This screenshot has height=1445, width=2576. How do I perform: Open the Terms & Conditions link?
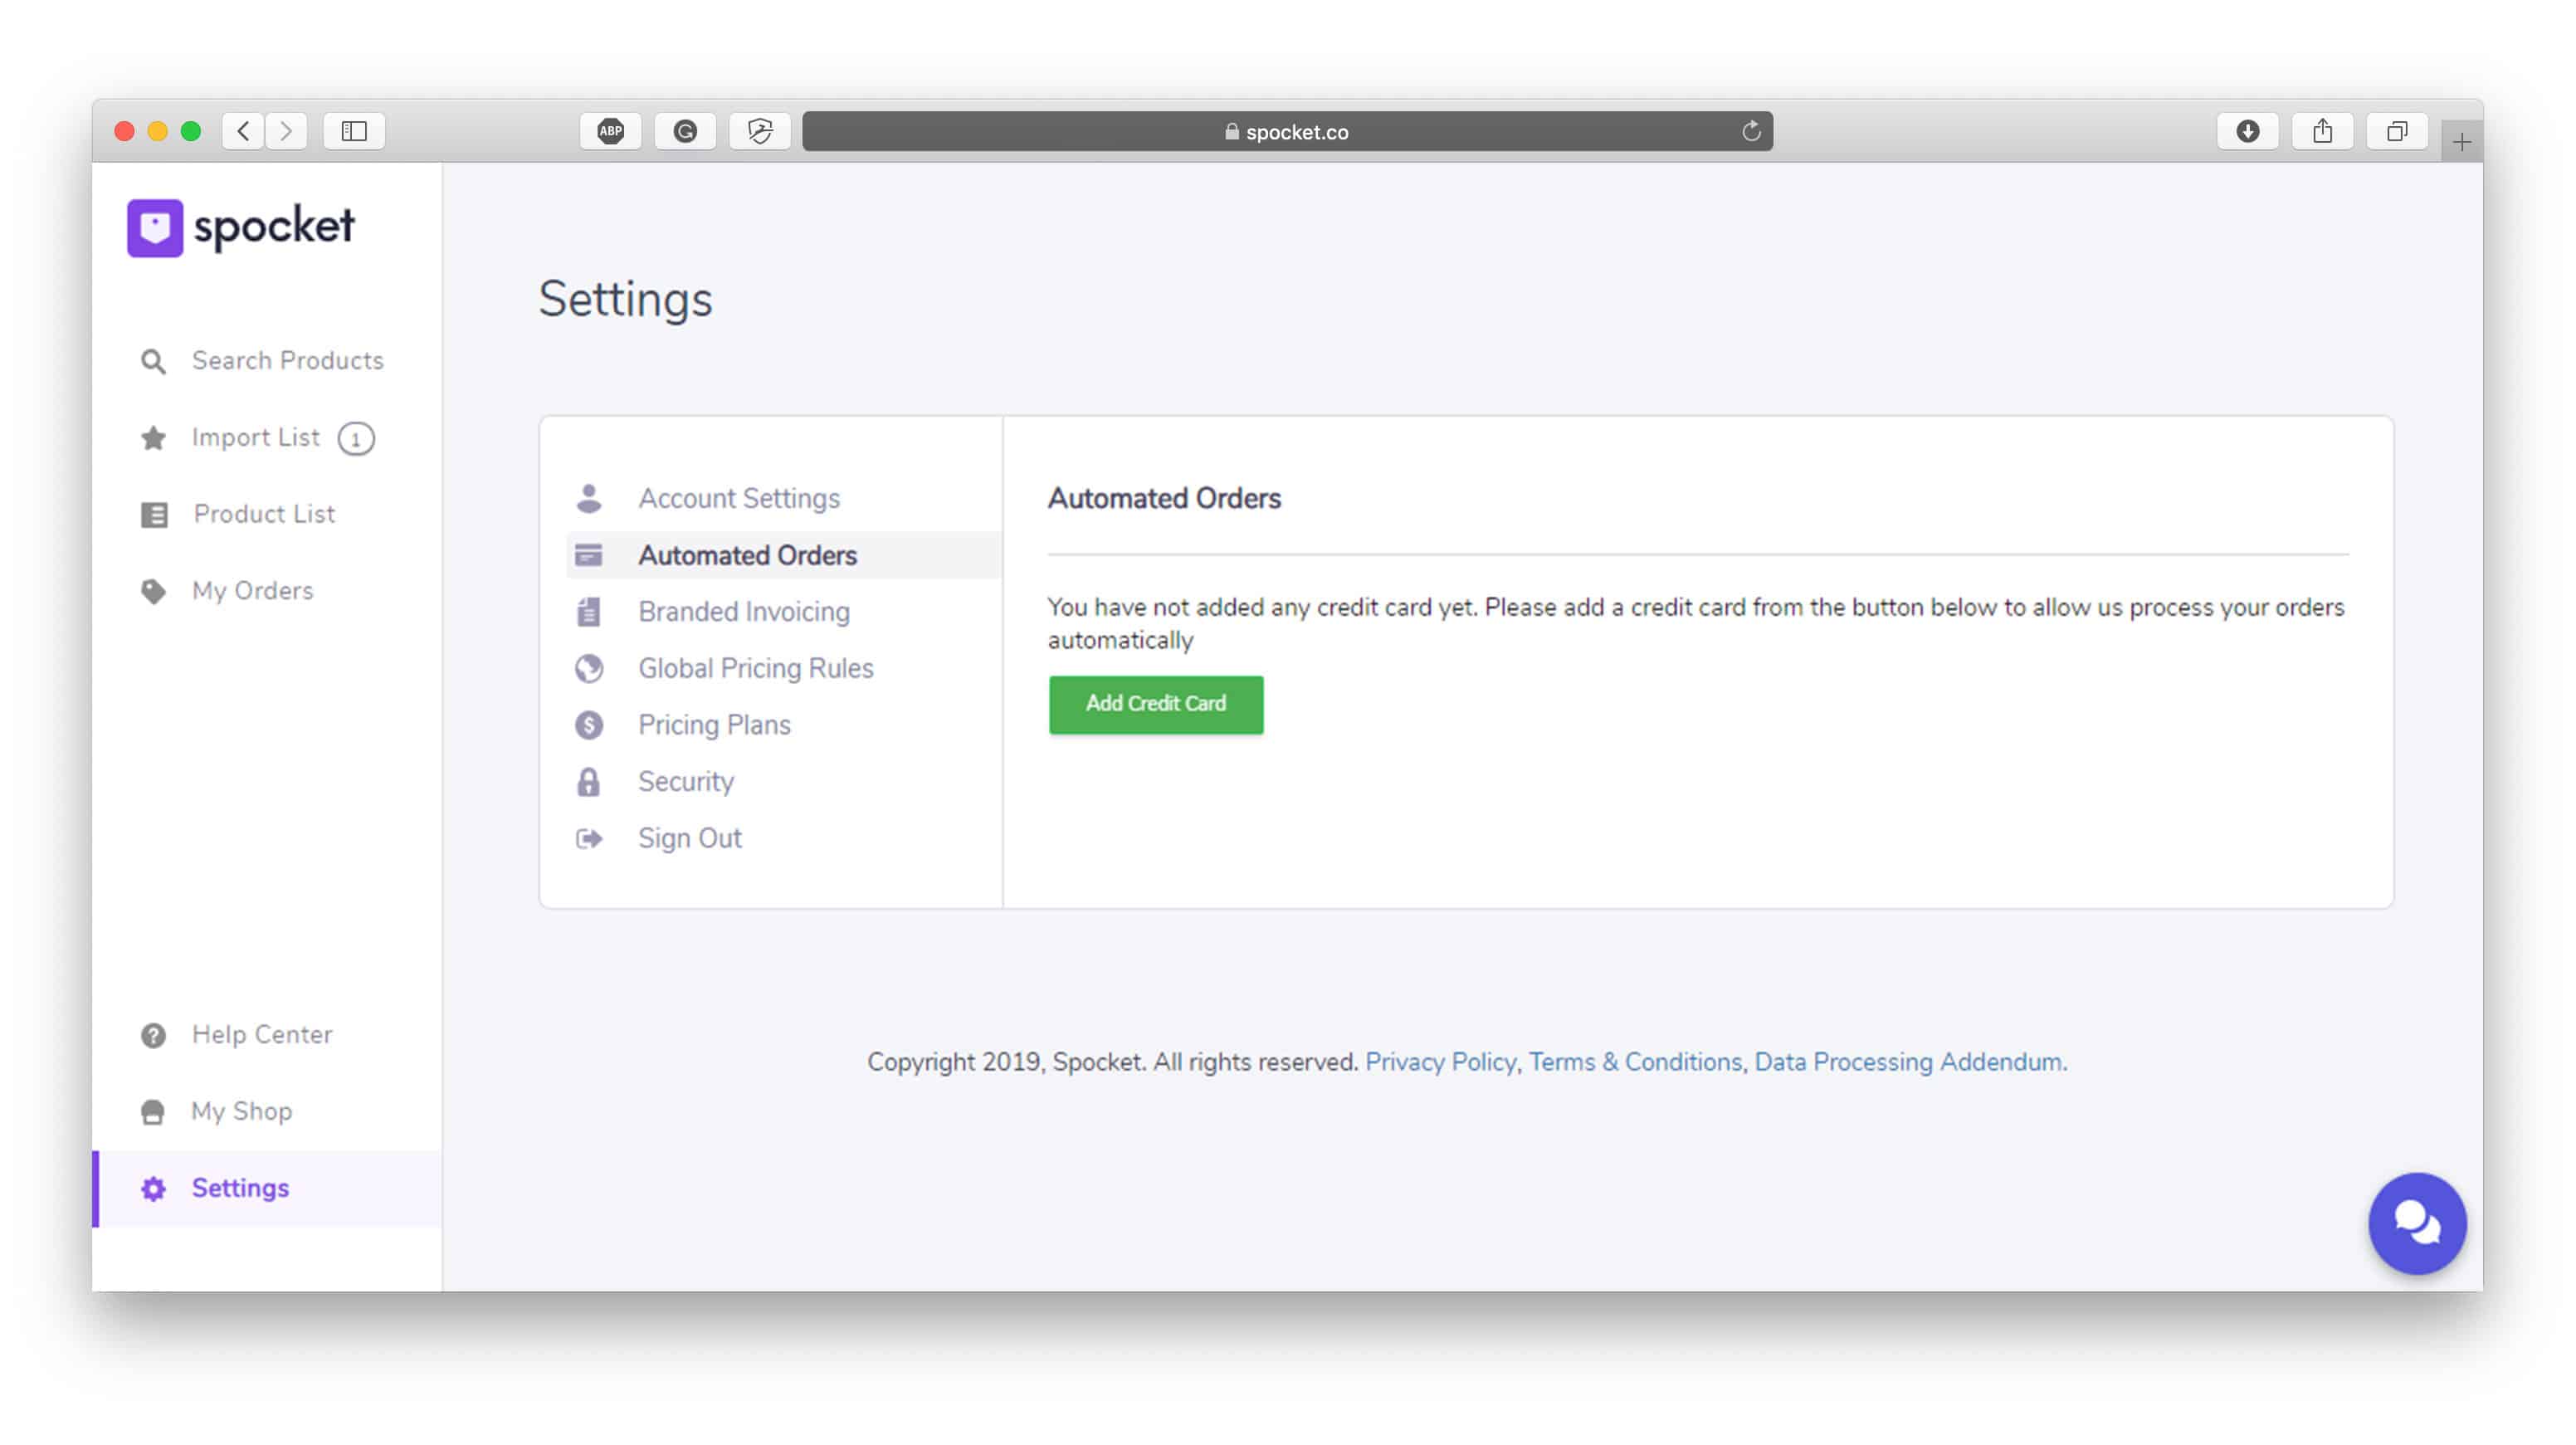click(1634, 1062)
